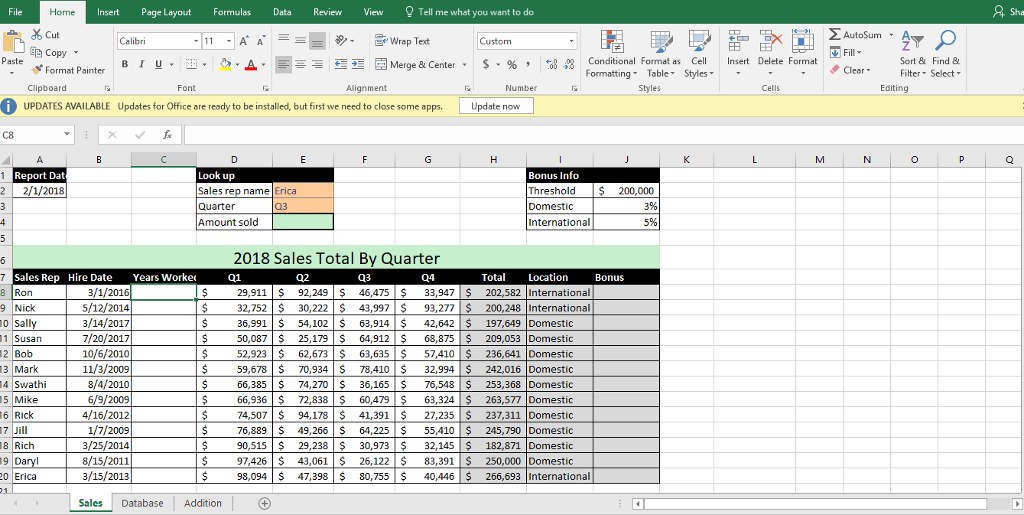
Task: Toggle Wrap Text on
Action: [x=401, y=41]
